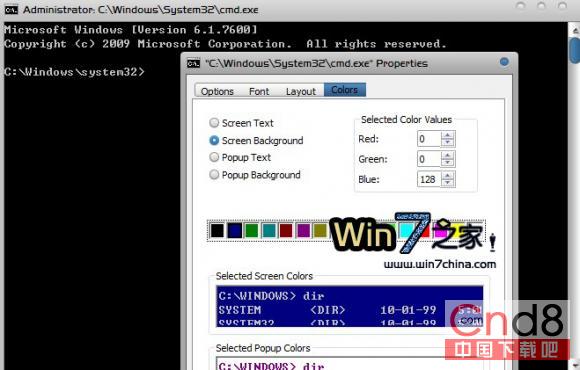Open the Layout tab
Screen dimensions: 580x370
(x=301, y=91)
